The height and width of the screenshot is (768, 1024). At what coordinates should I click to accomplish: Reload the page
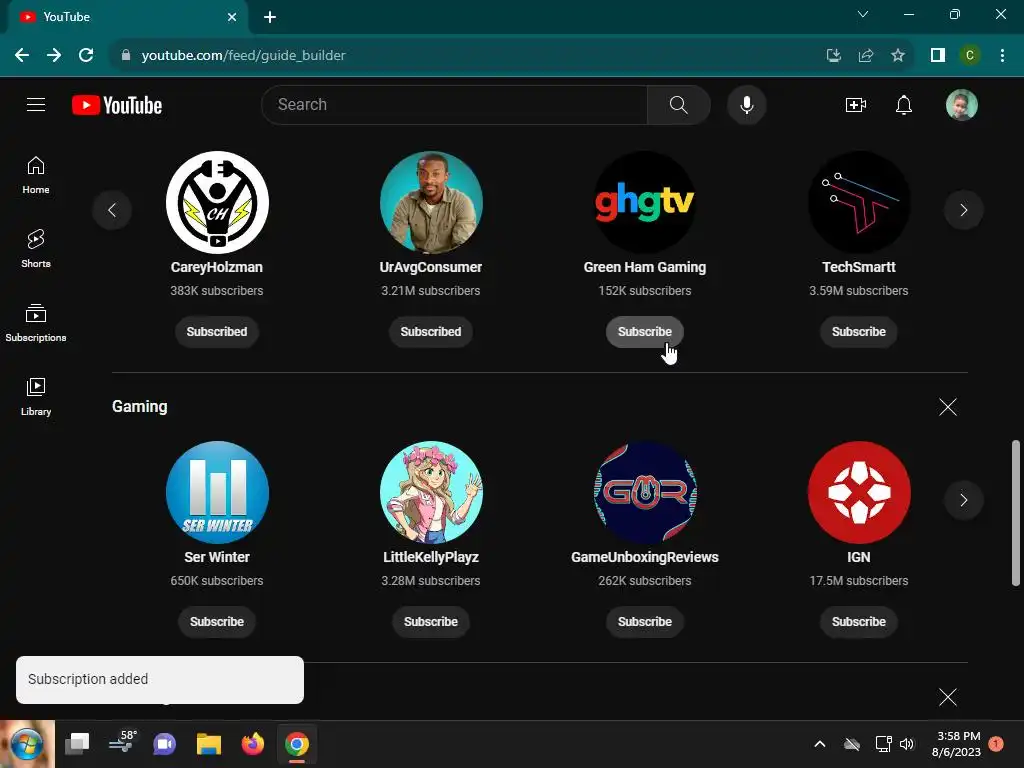pyautogui.click(x=86, y=55)
